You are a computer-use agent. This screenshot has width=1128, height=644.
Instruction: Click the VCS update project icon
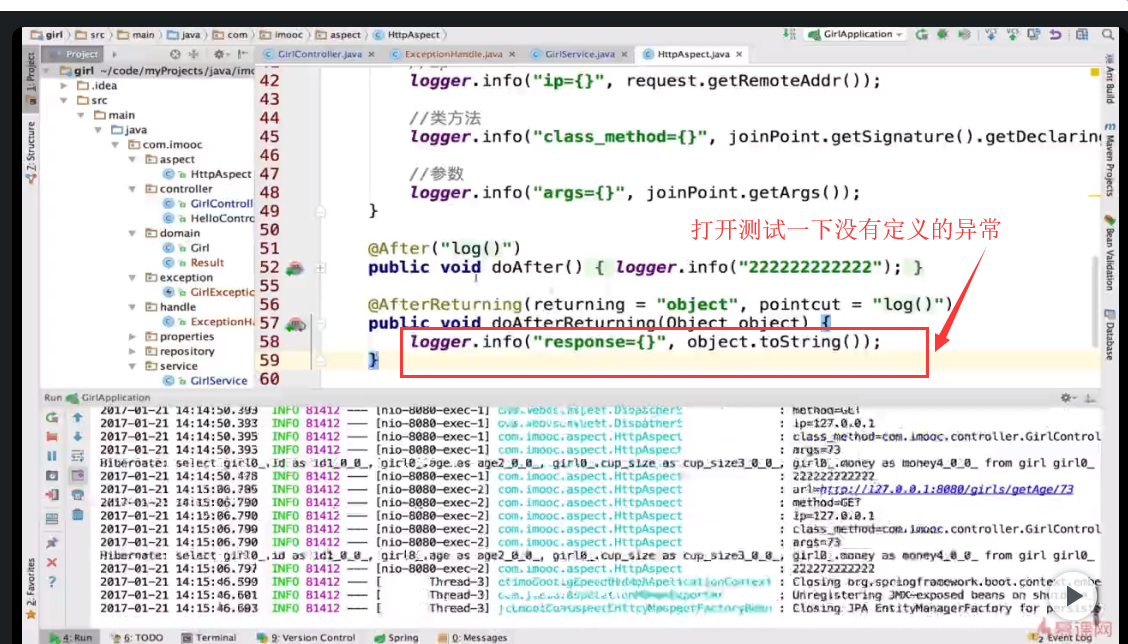click(991, 35)
